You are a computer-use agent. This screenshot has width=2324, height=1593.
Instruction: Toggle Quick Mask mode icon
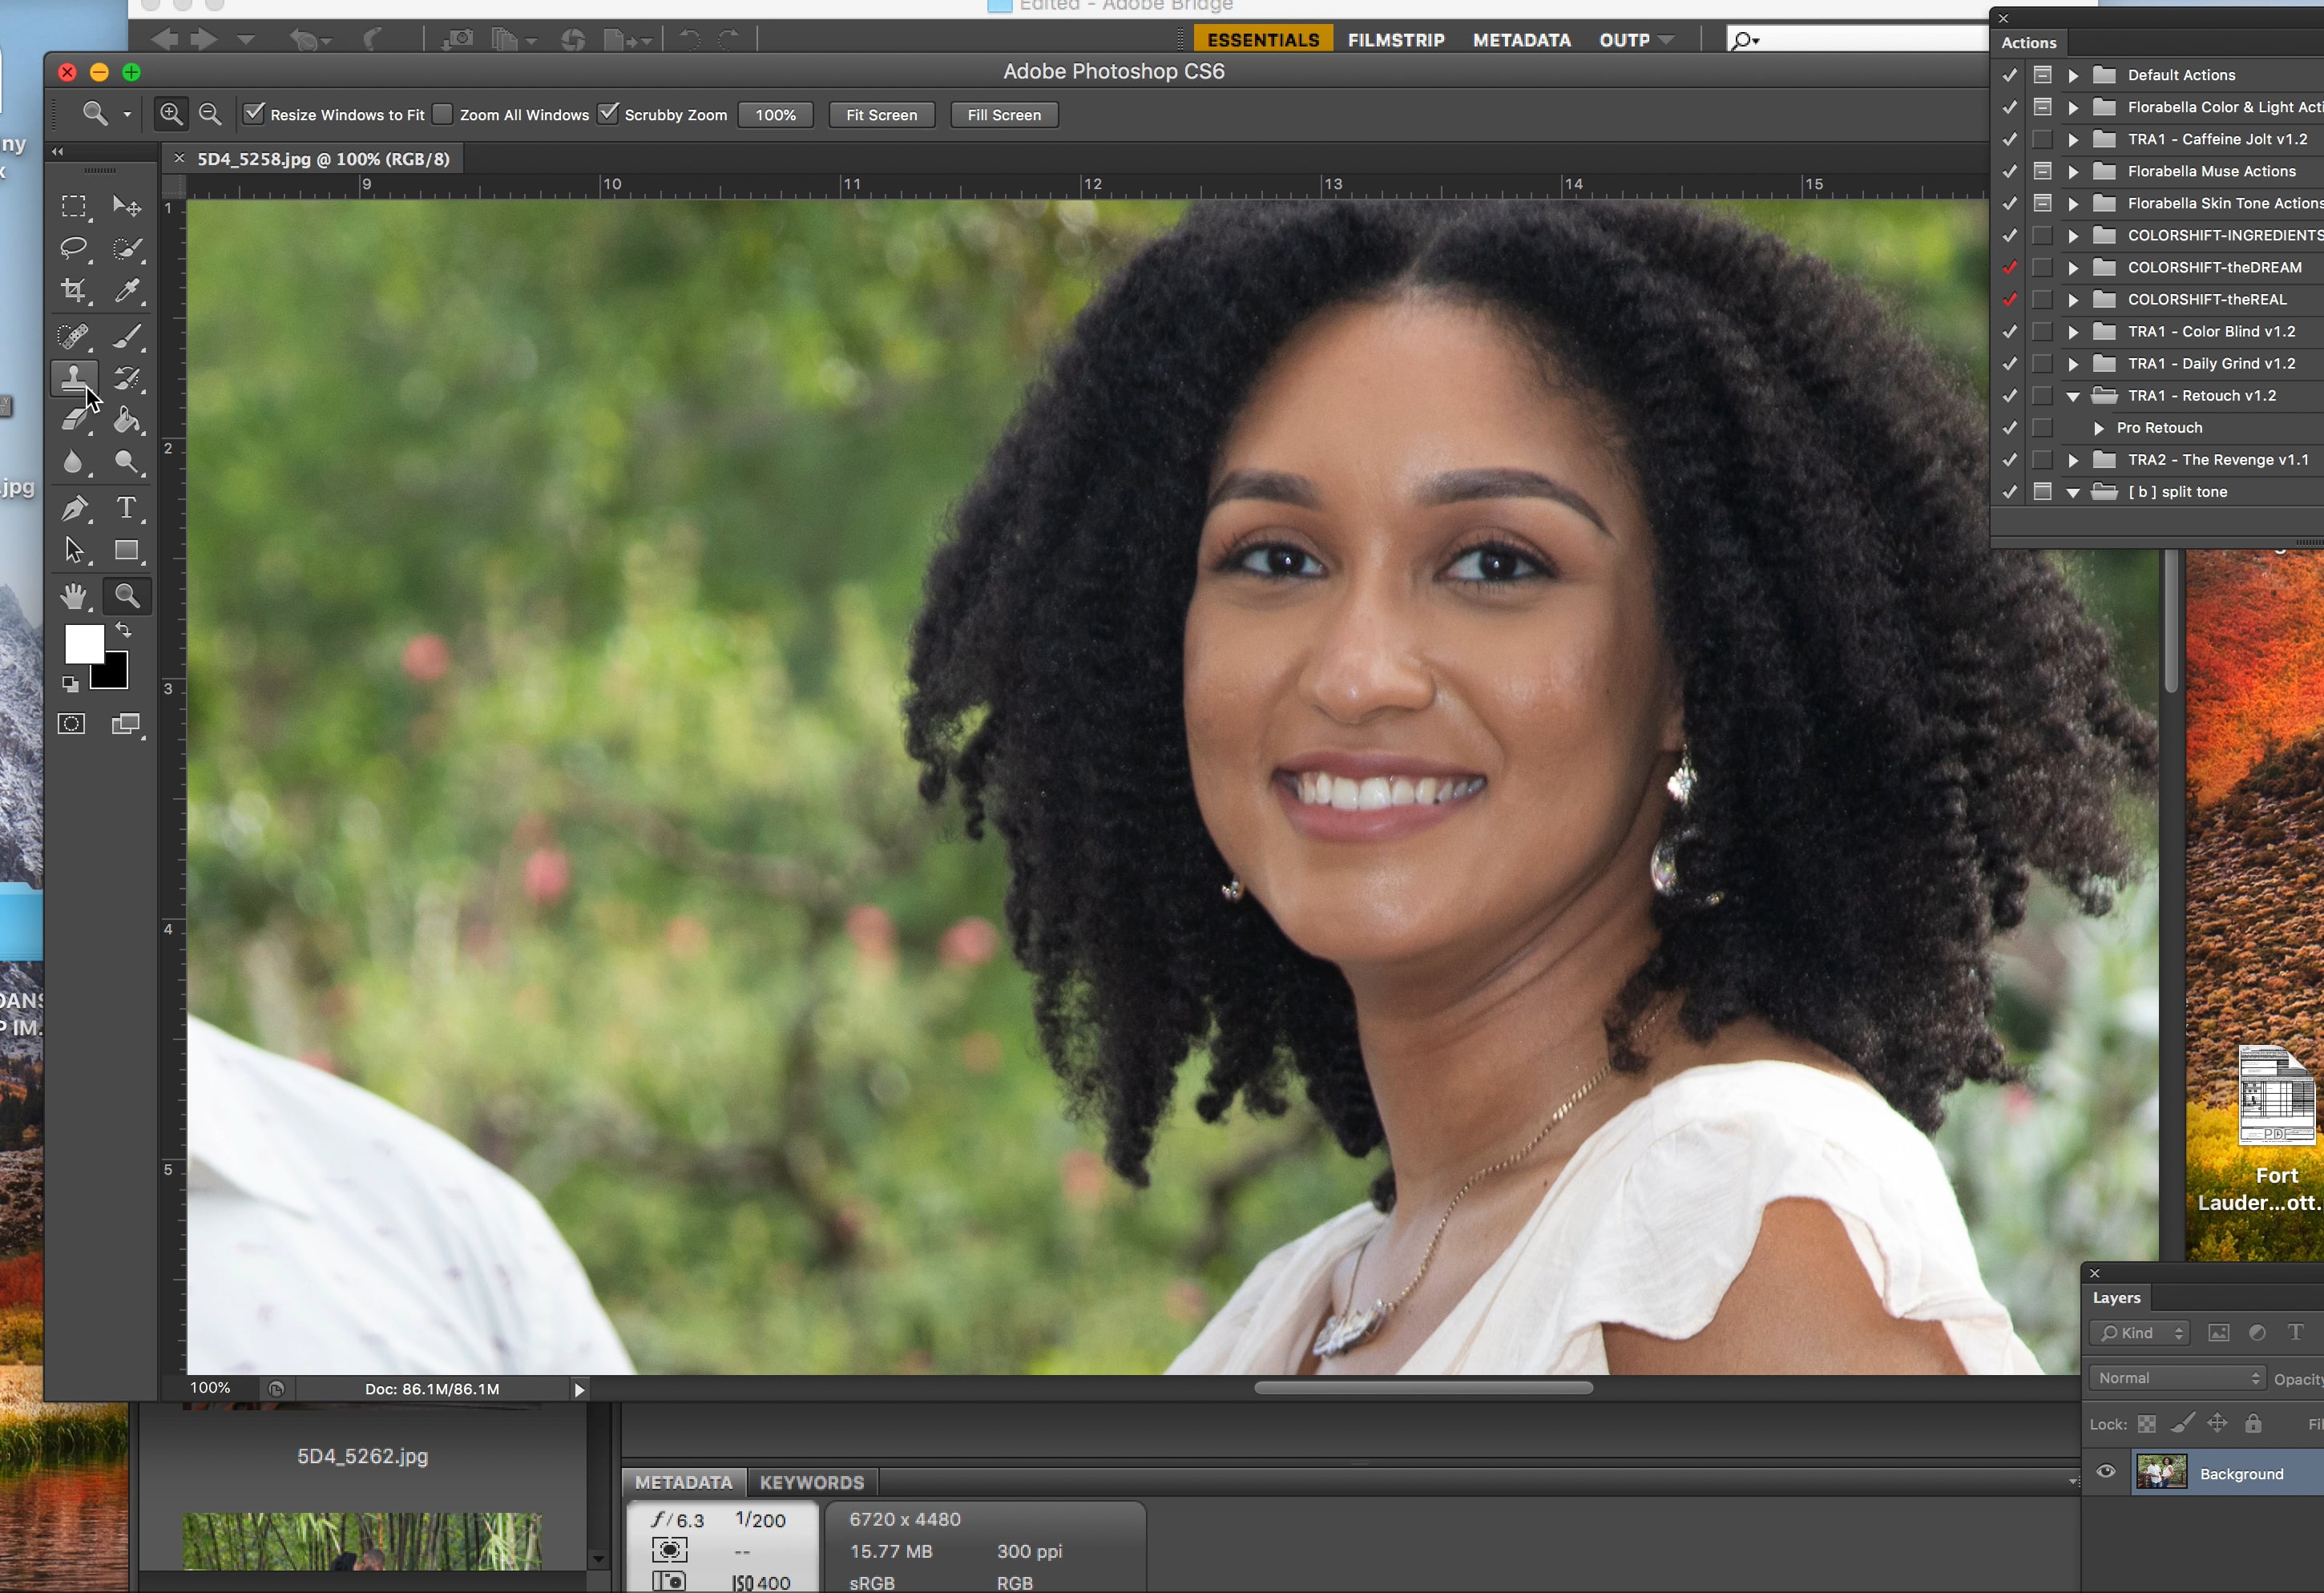pyautogui.click(x=72, y=724)
